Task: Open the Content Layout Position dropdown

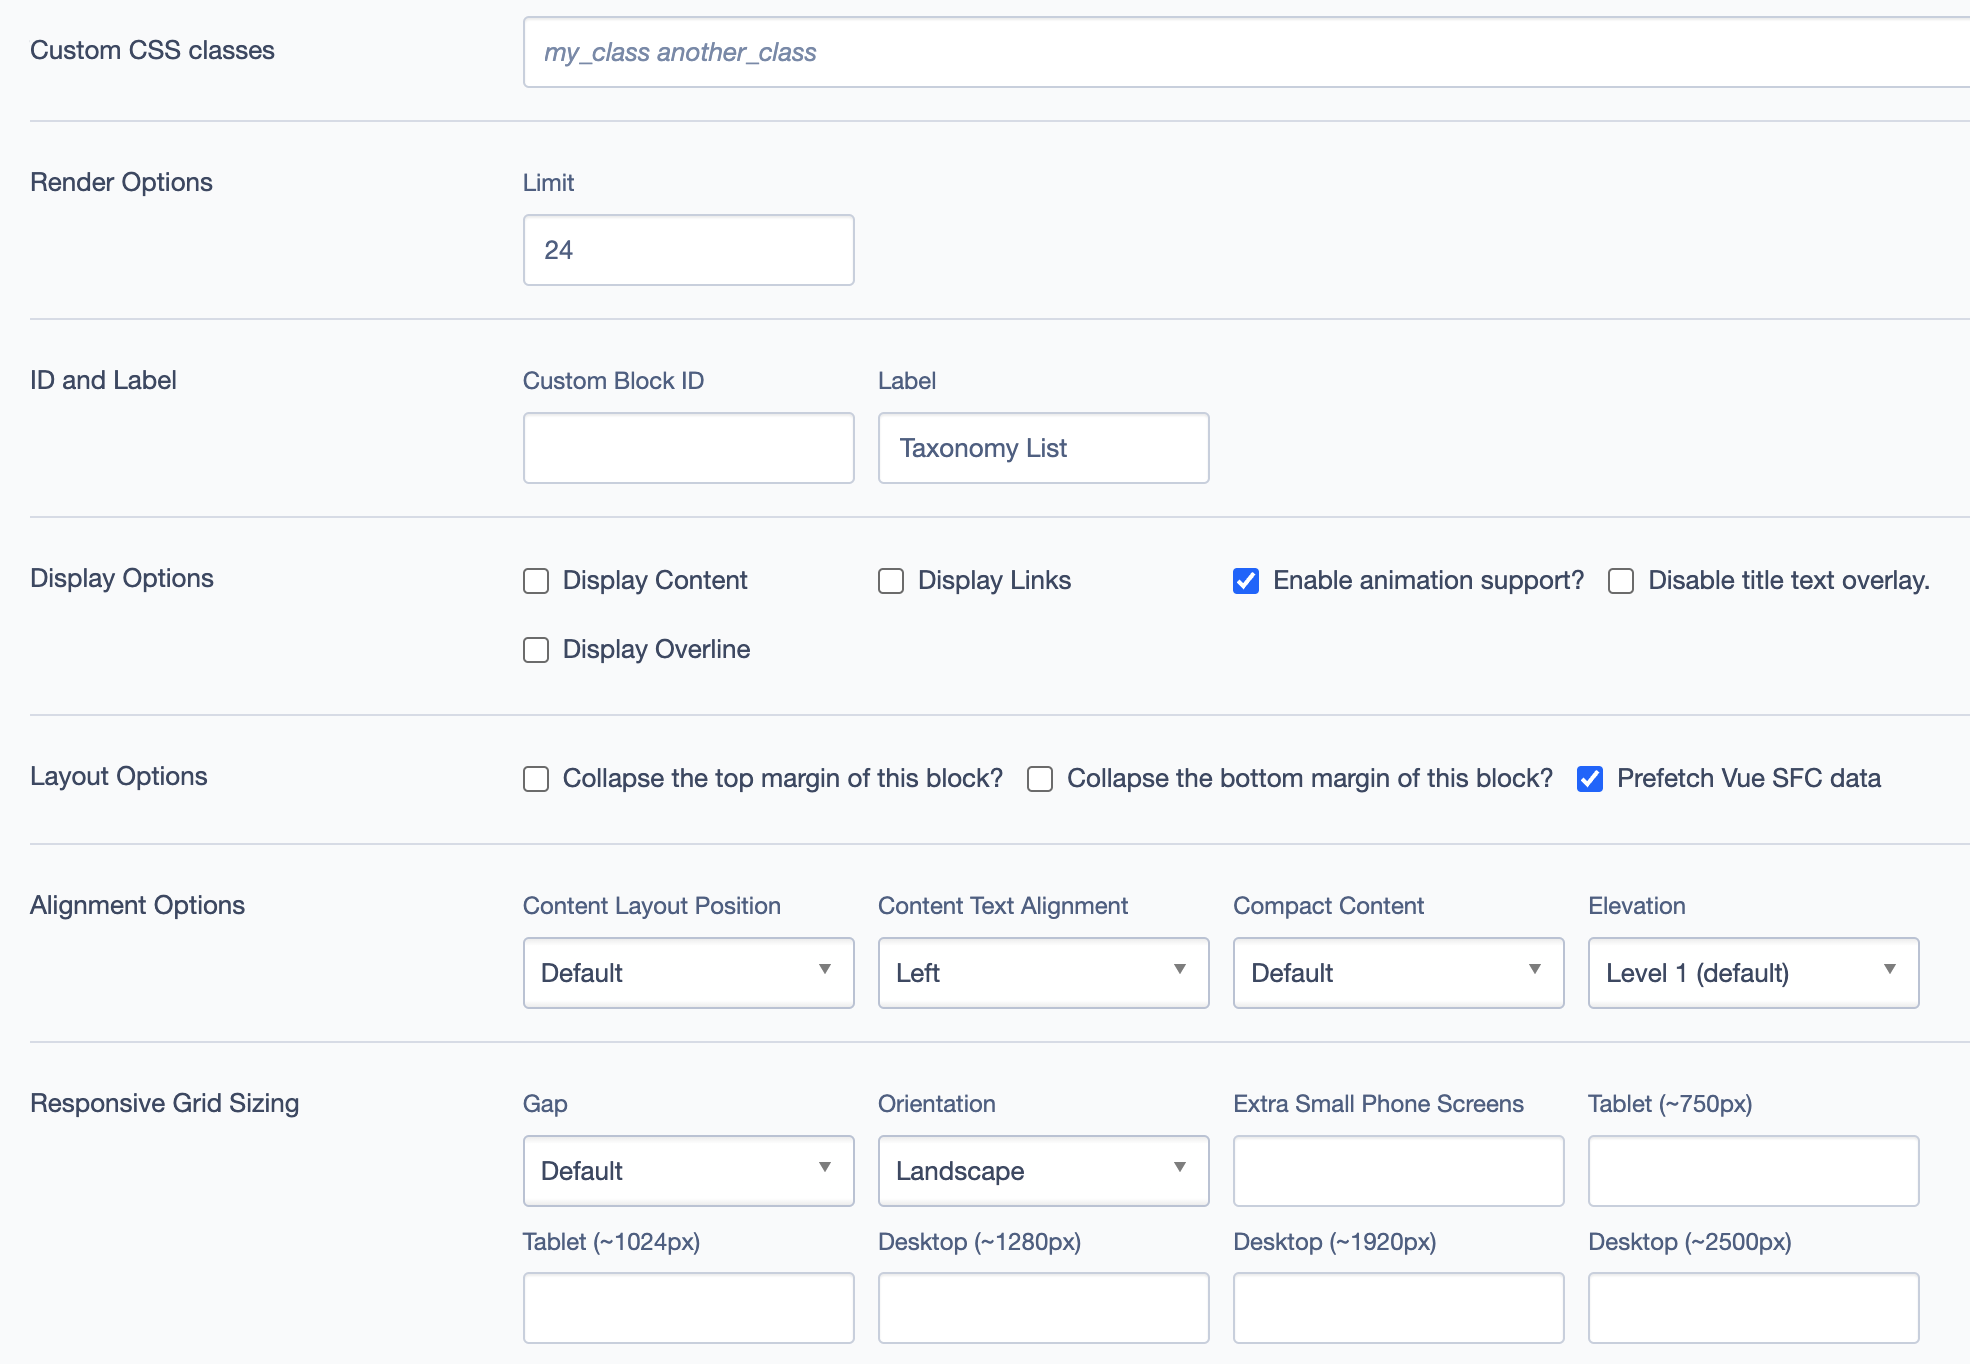Action: [x=688, y=973]
